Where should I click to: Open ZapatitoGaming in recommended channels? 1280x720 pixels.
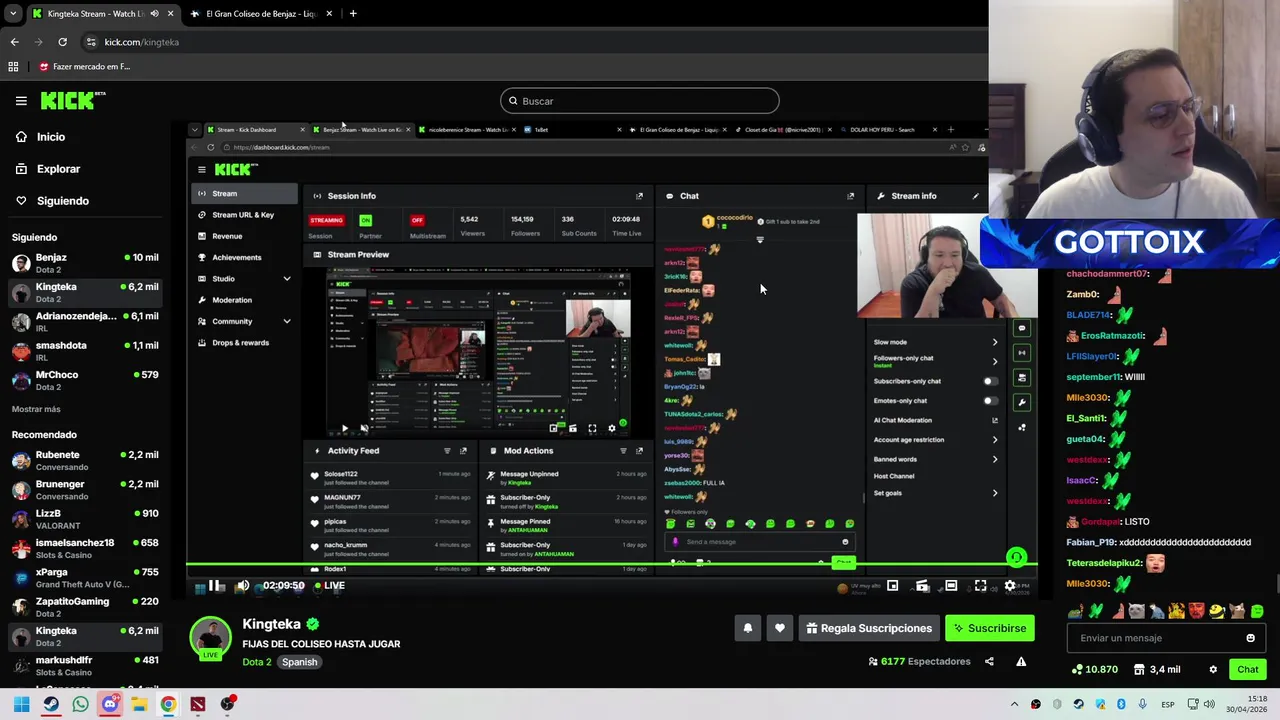pos(85,607)
